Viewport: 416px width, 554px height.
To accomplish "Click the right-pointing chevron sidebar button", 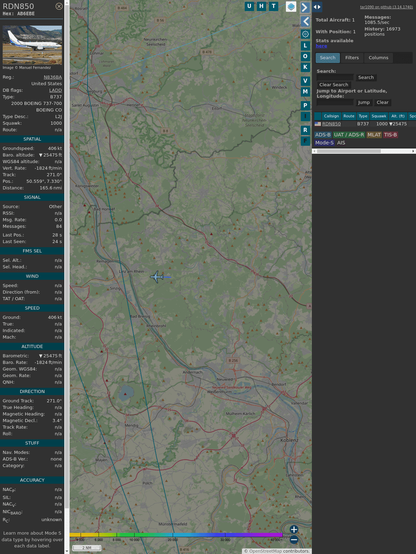I will click(x=305, y=7).
